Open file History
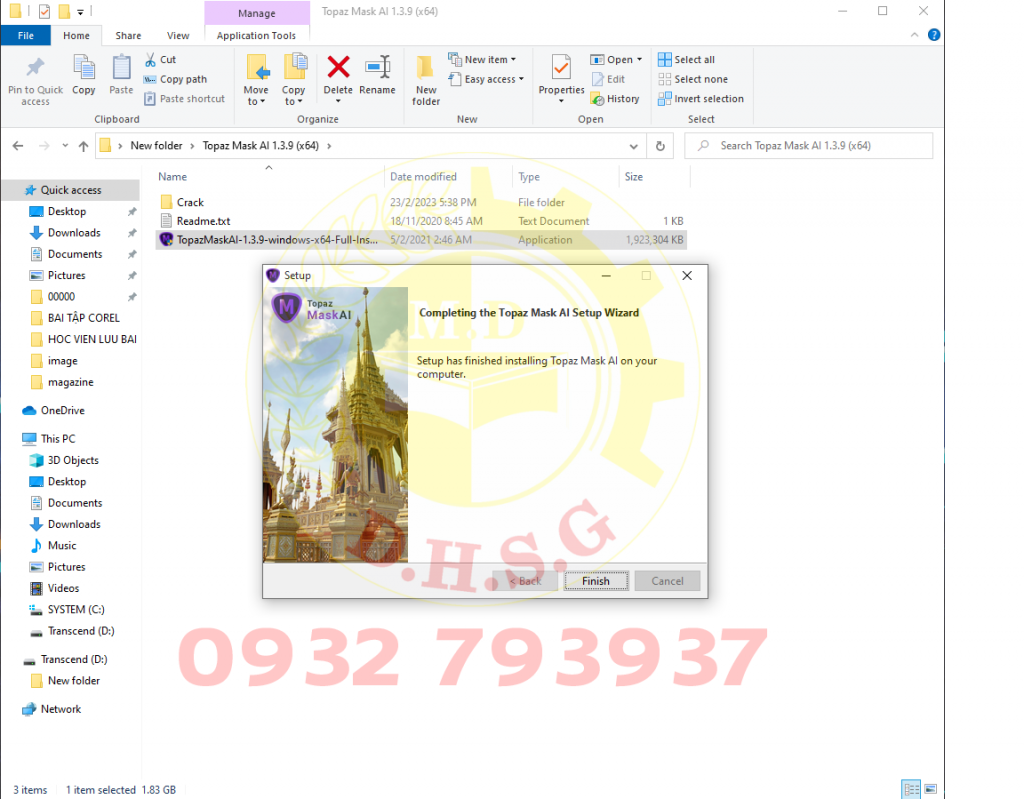 pos(615,99)
